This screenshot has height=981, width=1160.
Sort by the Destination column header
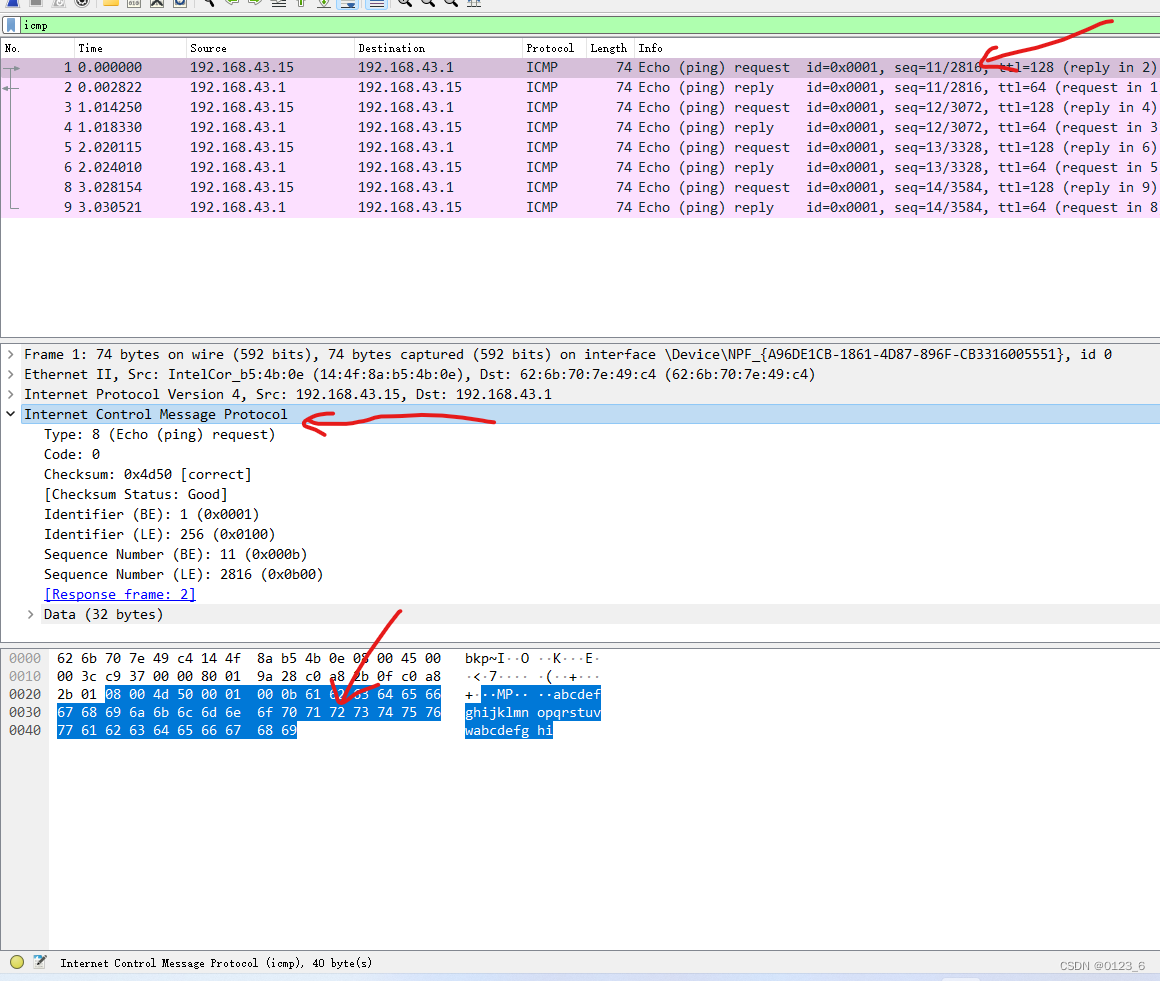click(x=438, y=48)
